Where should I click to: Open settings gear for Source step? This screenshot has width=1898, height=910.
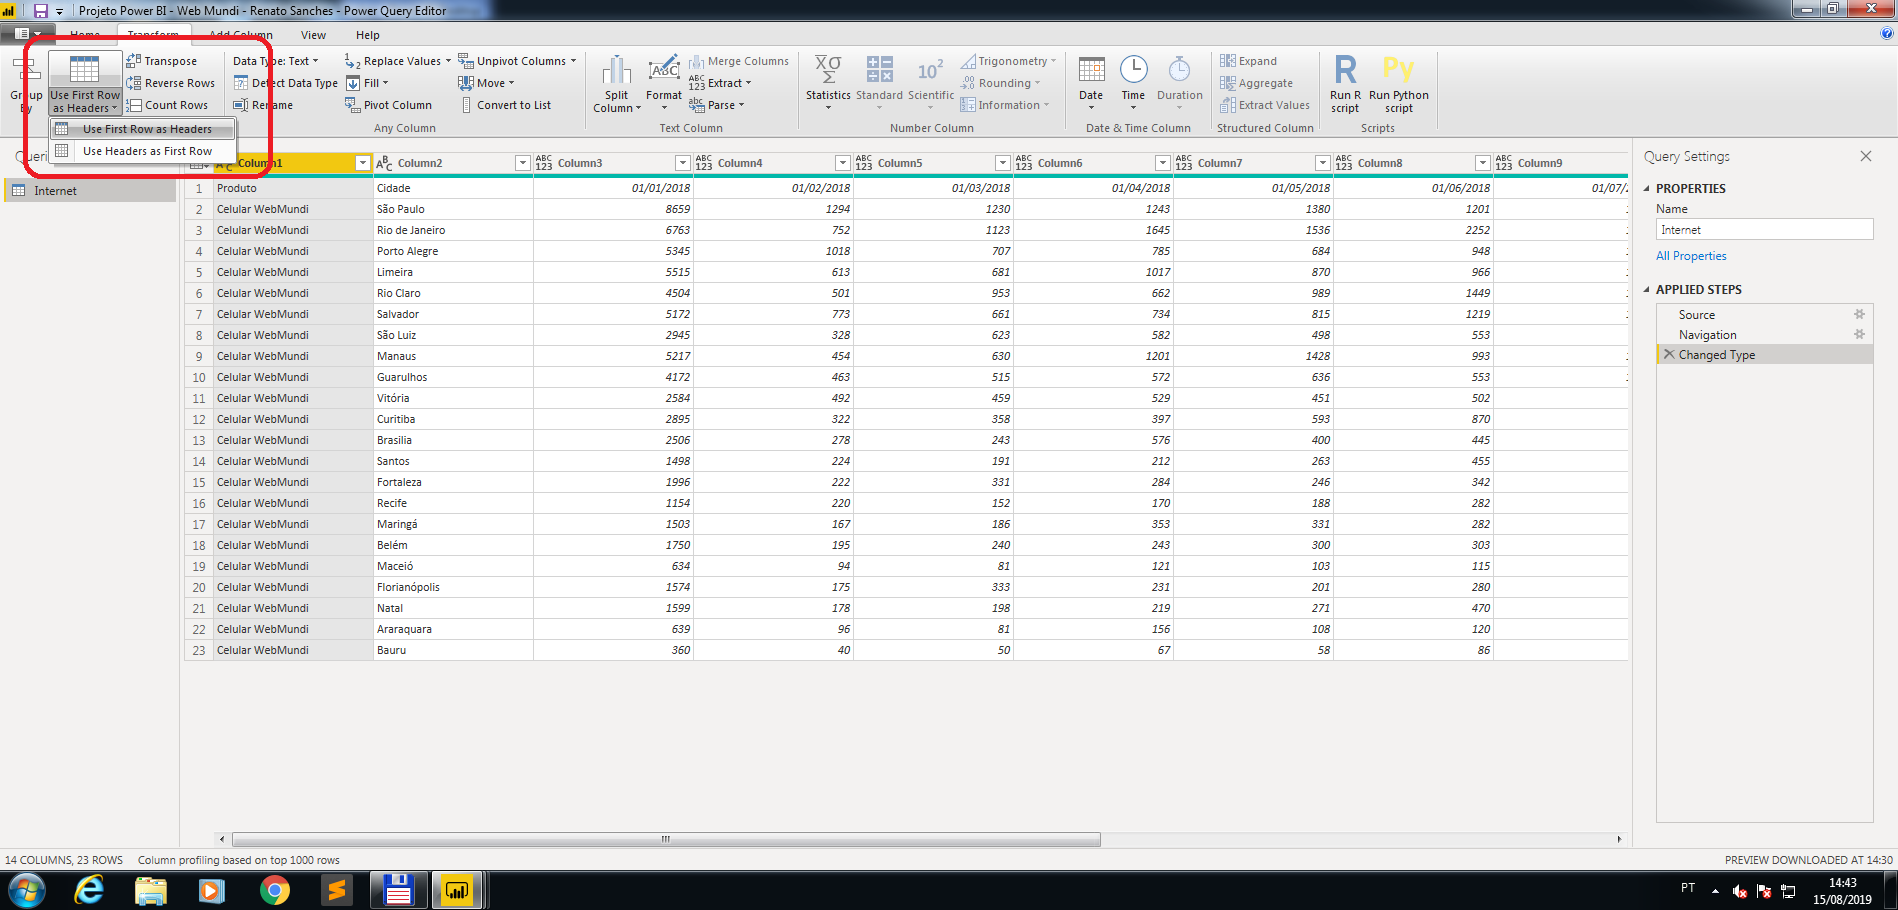tap(1859, 314)
